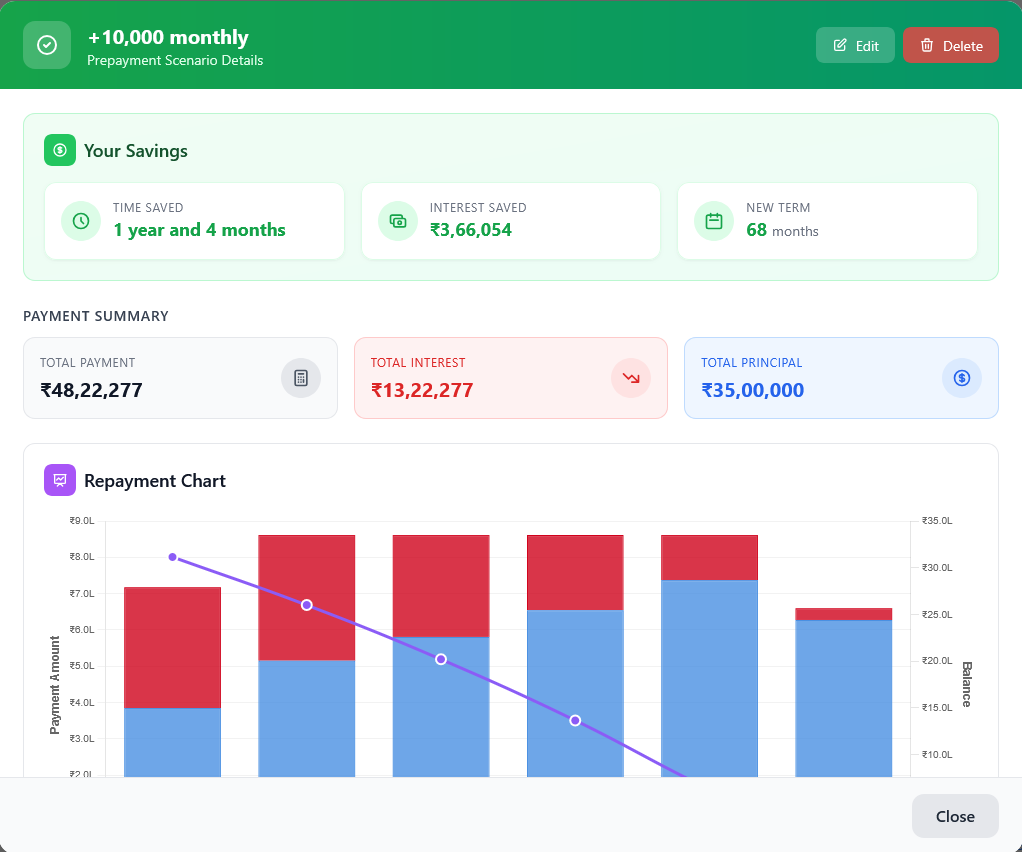
Task: Click the purple chart icon beside Repayment Chart
Action: 59,480
